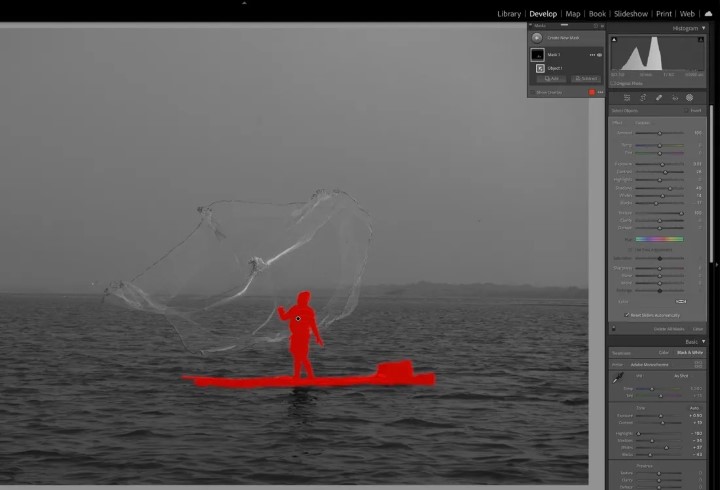Viewport: 720px width, 490px height.
Task: Open the mask Color swatch box
Action: (681, 301)
